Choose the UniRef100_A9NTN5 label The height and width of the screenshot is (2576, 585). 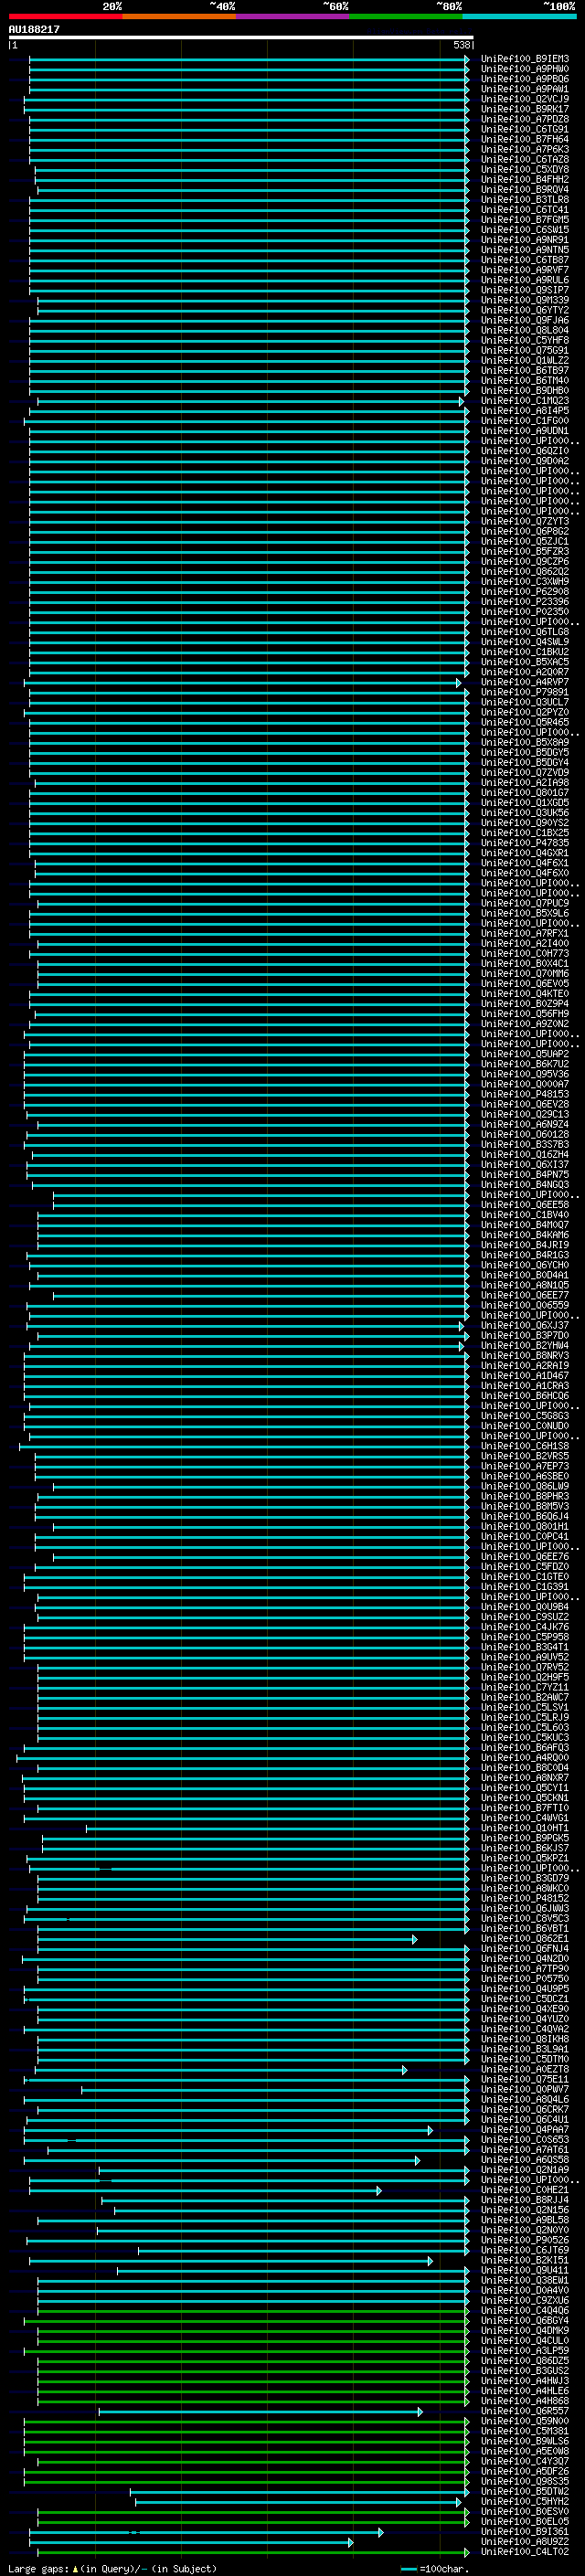[x=525, y=250]
